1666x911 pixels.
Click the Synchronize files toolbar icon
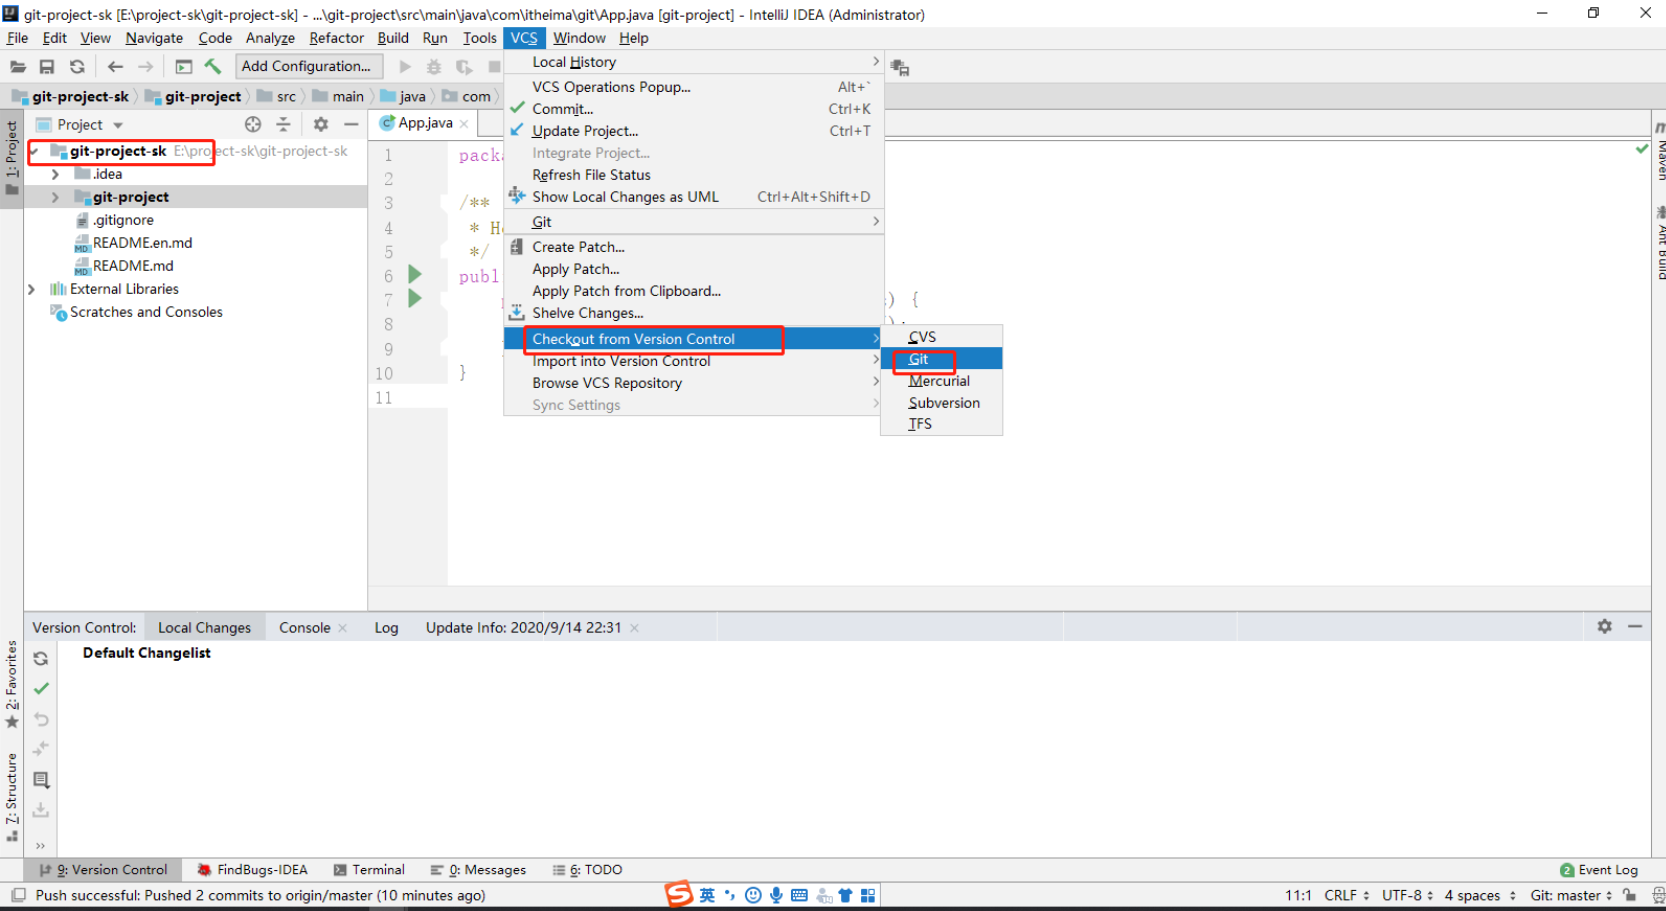coord(77,67)
